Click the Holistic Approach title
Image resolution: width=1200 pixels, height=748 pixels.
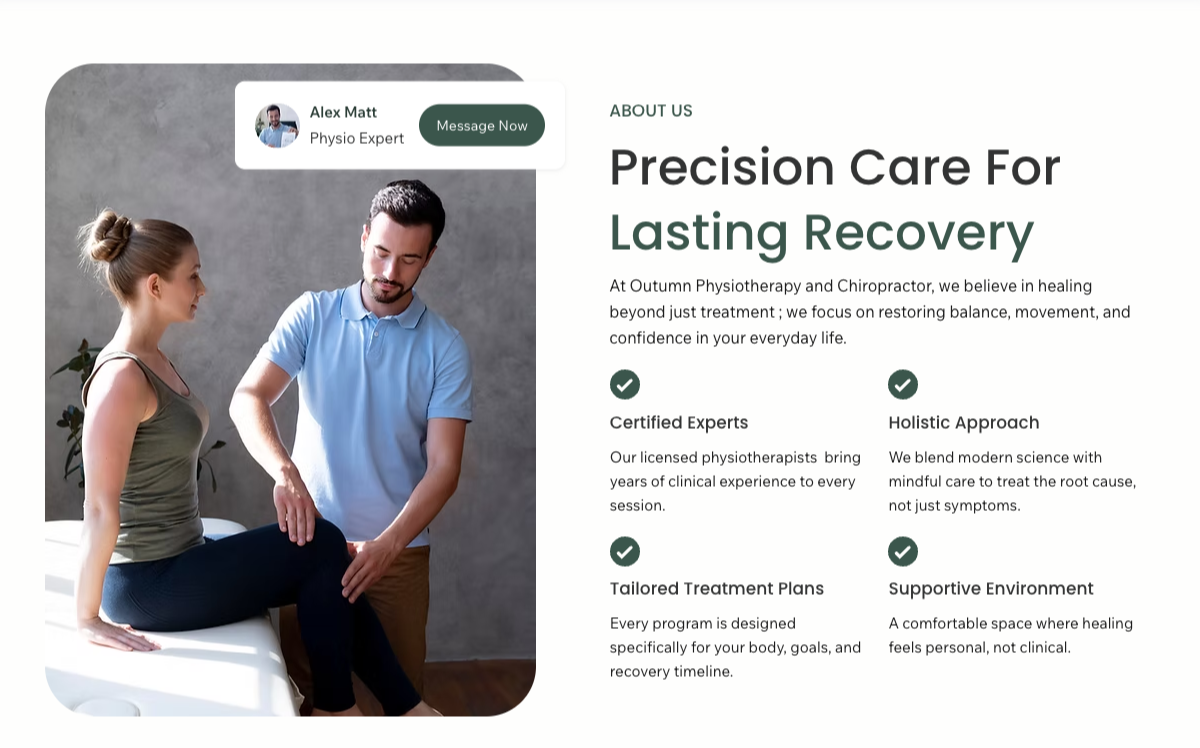[x=964, y=423]
